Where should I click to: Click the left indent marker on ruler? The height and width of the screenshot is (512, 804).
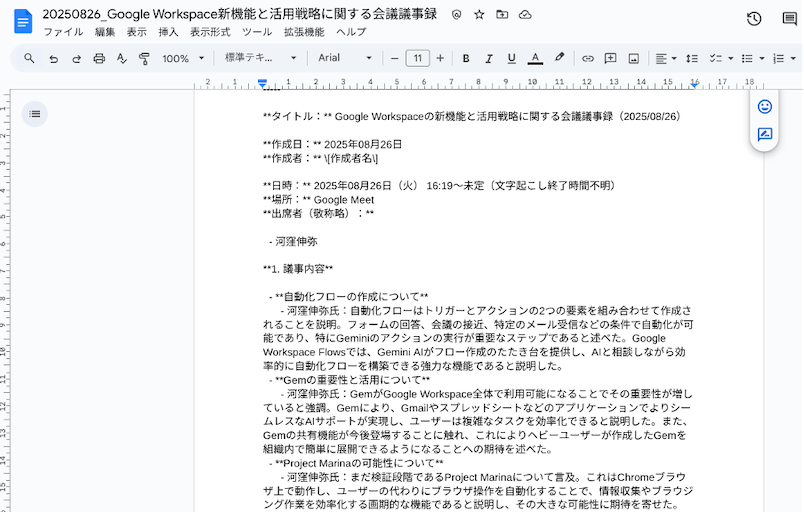pyautogui.click(x=263, y=83)
